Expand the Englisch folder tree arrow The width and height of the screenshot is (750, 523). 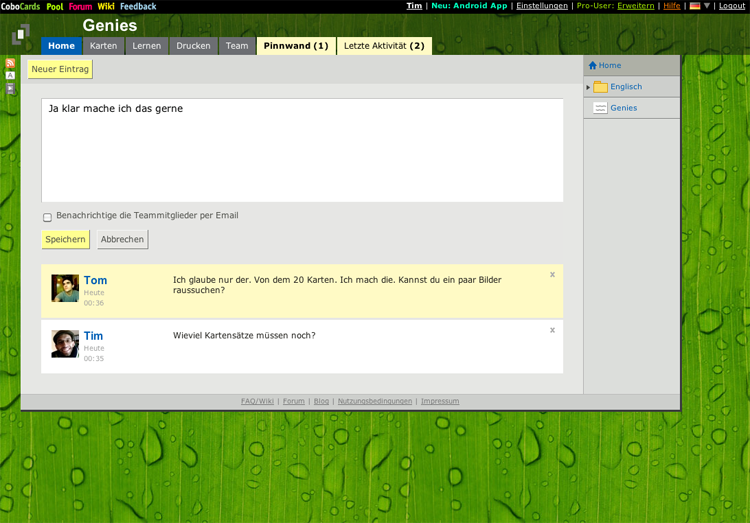588,87
